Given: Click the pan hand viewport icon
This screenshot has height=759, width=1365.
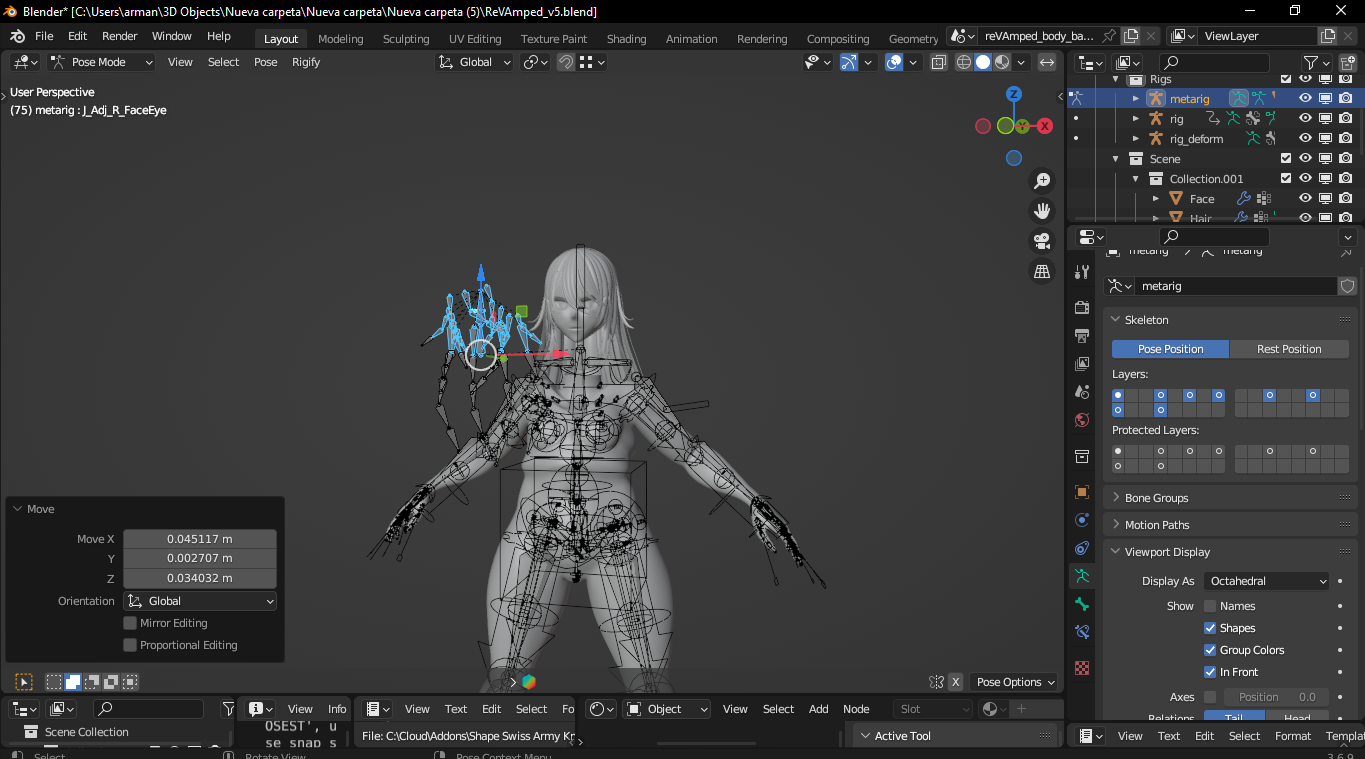Looking at the screenshot, I should pyautogui.click(x=1042, y=211).
